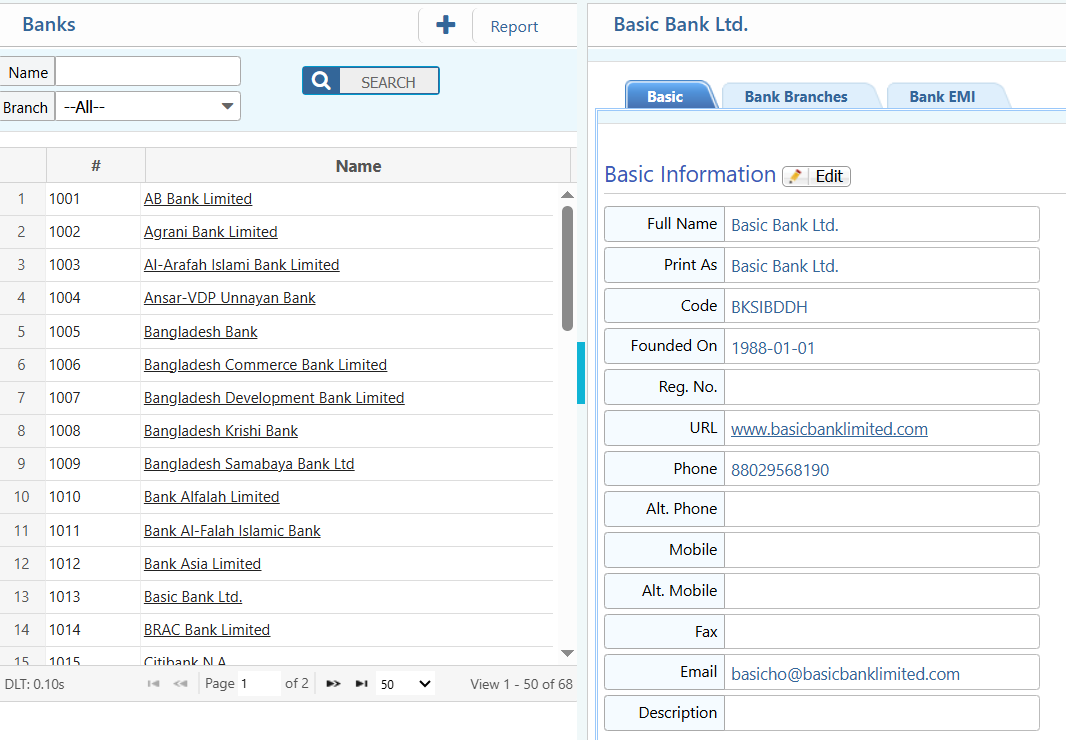Open the Bank EMI tab
This screenshot has width=1066, height=740.
point(942,96)
